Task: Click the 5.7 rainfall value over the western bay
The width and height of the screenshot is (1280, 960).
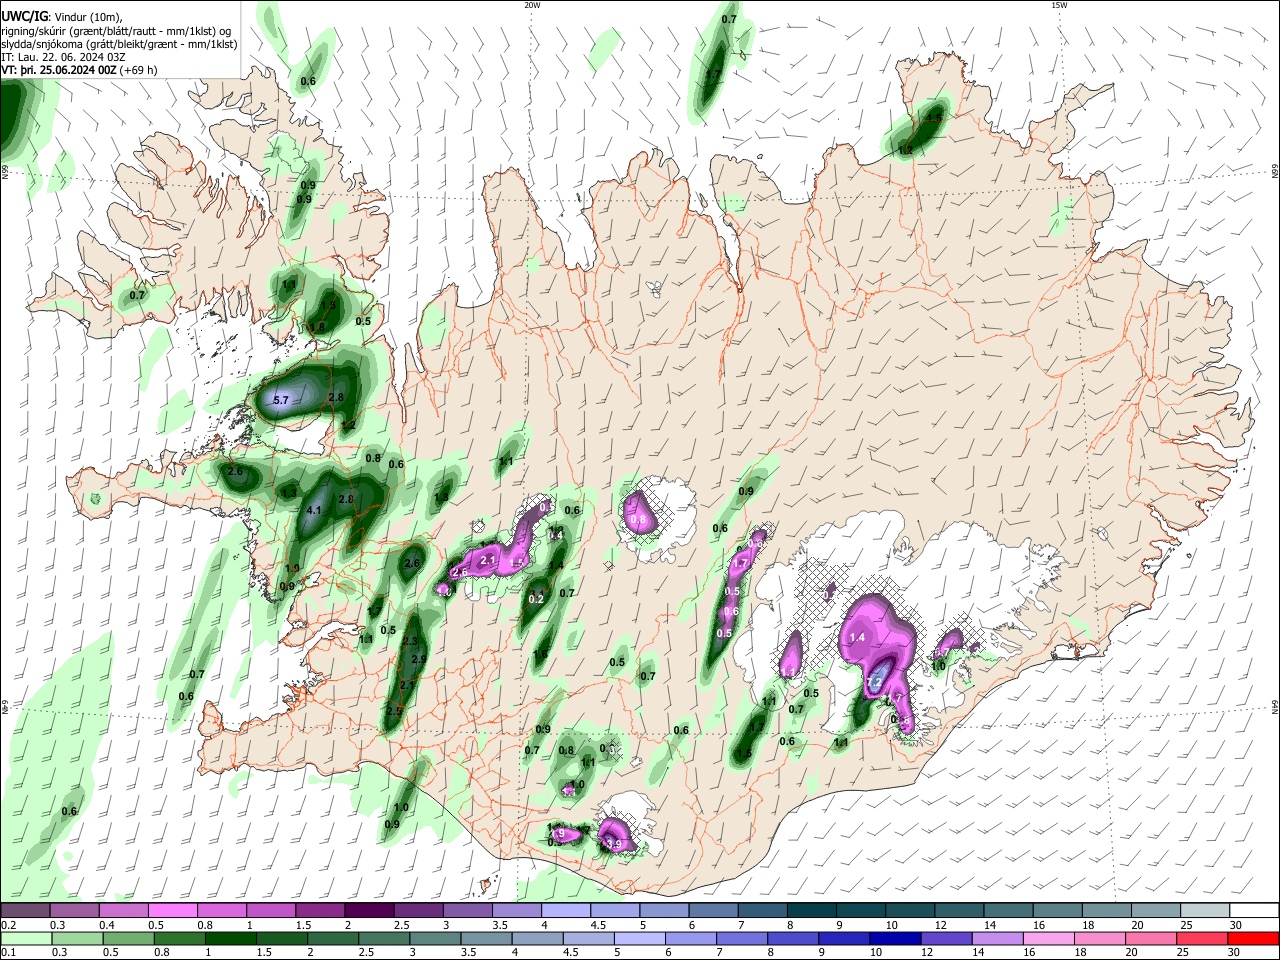Action: click(x=281, y=400)
